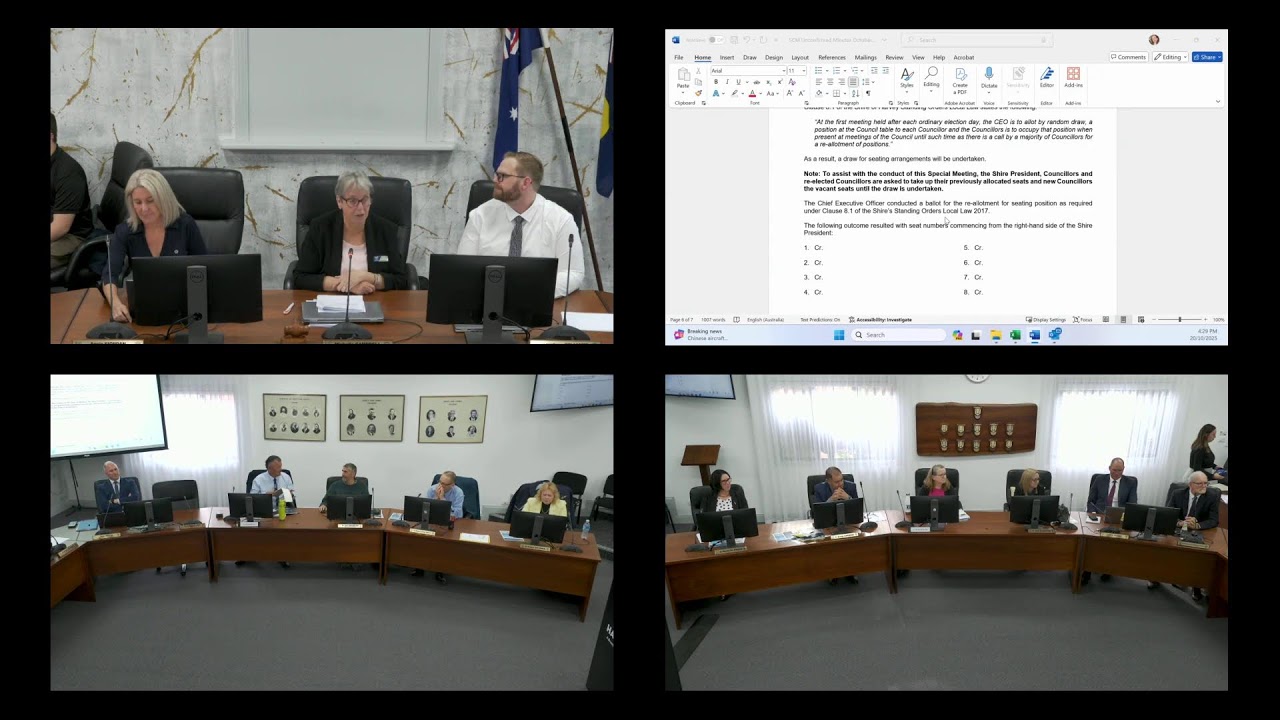Open File Explorer from the taskbar

[x=996, y=335]
